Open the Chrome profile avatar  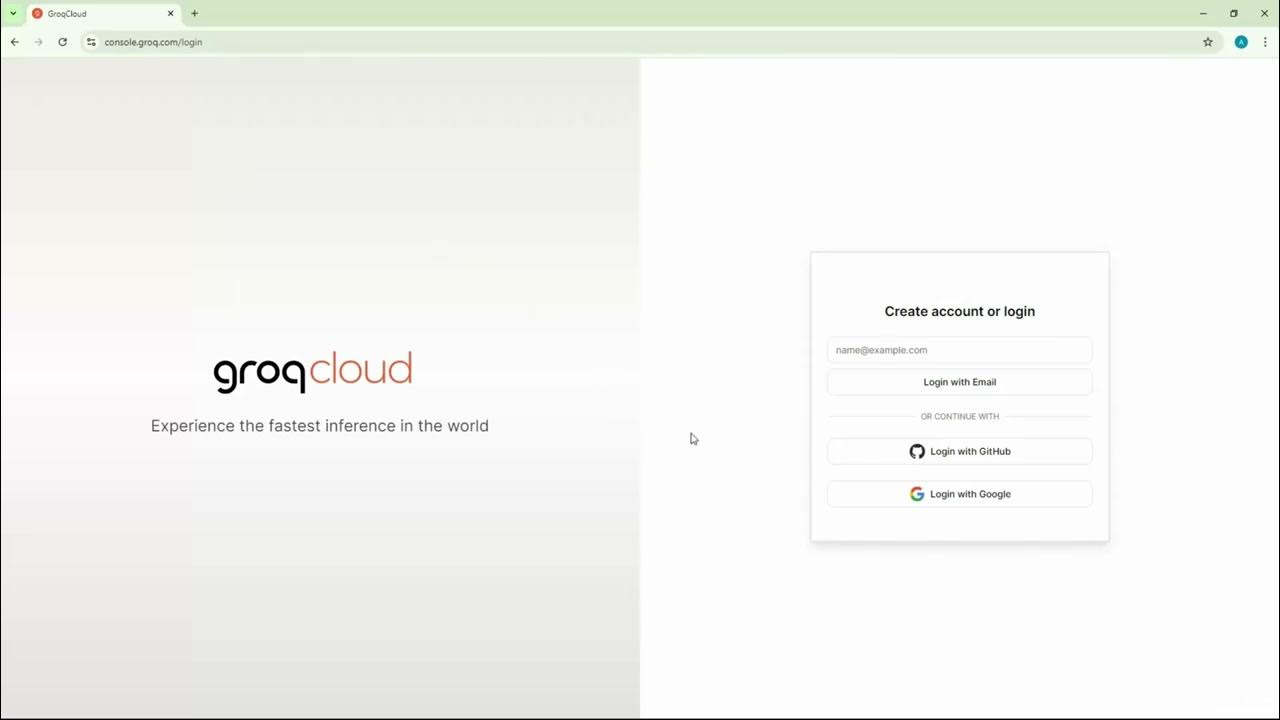click(x=1241, y=42)
